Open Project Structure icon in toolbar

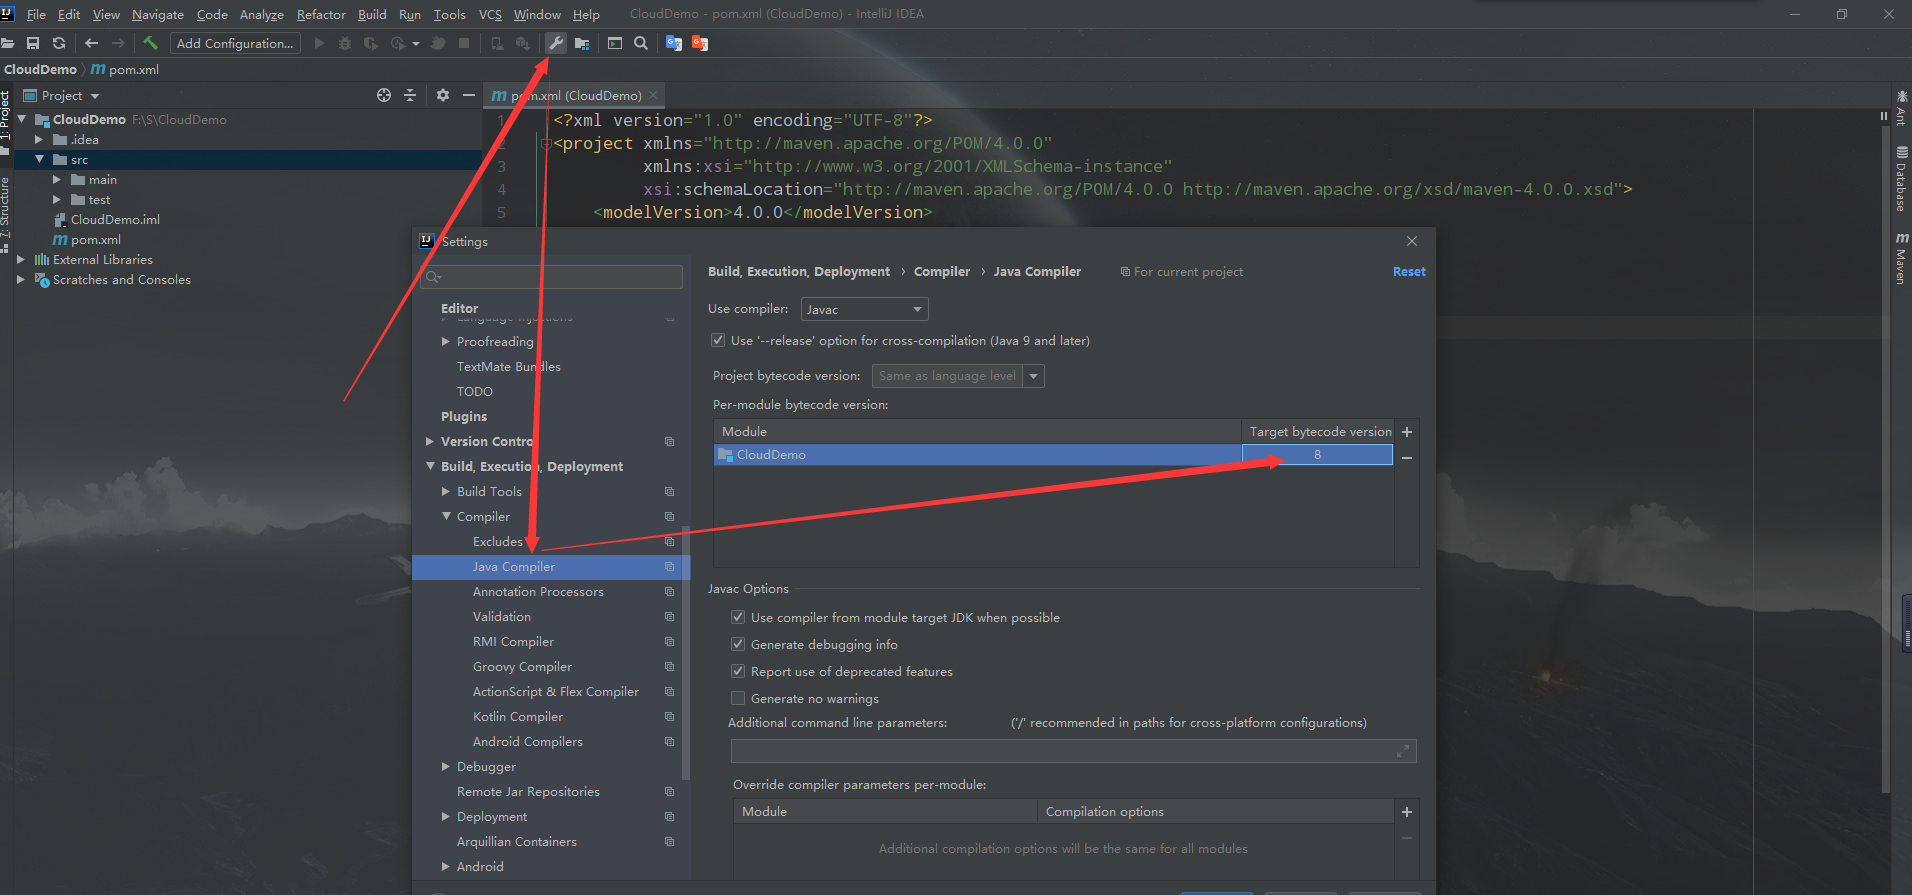[x=582, y=43]
